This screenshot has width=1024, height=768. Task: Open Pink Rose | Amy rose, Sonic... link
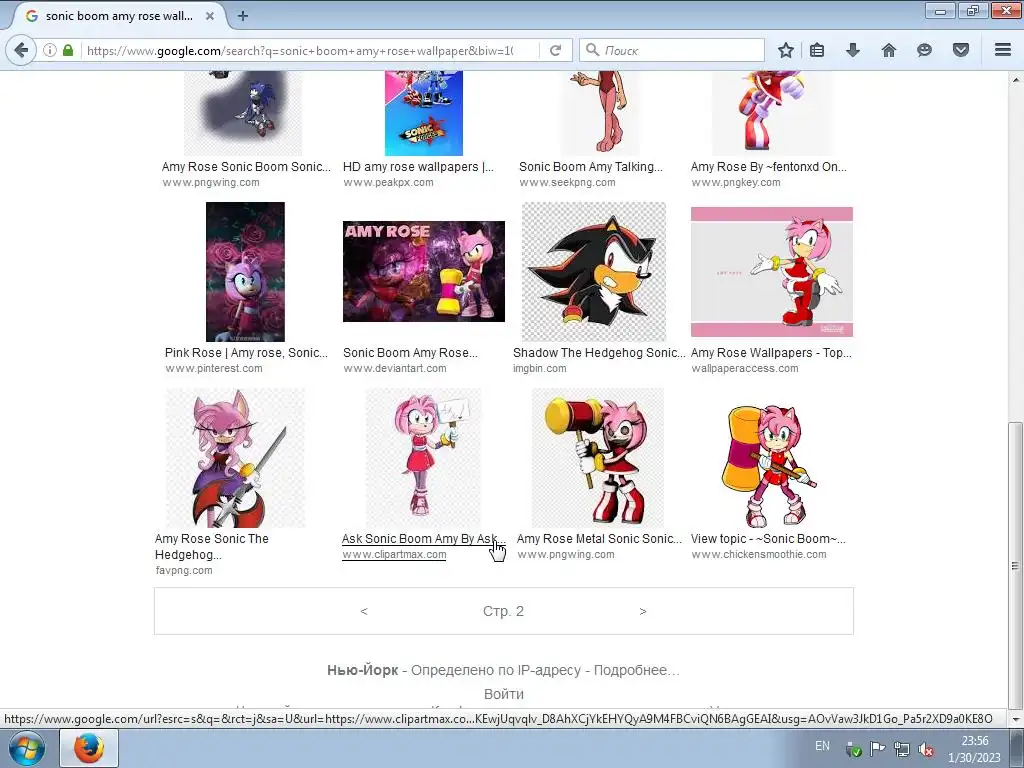(246, 353)
